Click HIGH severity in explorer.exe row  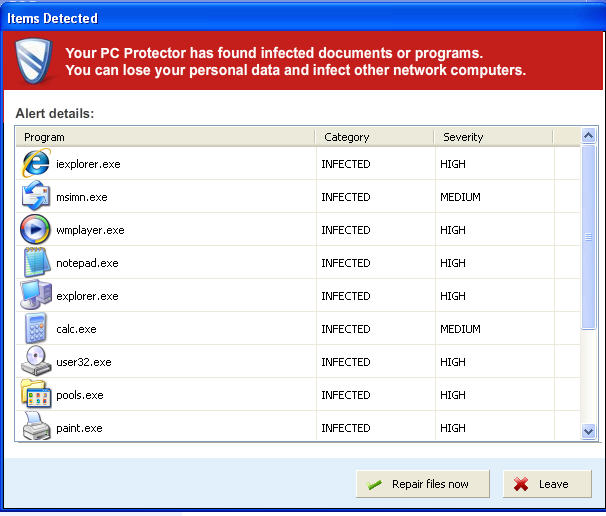click(x=453, y=296)
